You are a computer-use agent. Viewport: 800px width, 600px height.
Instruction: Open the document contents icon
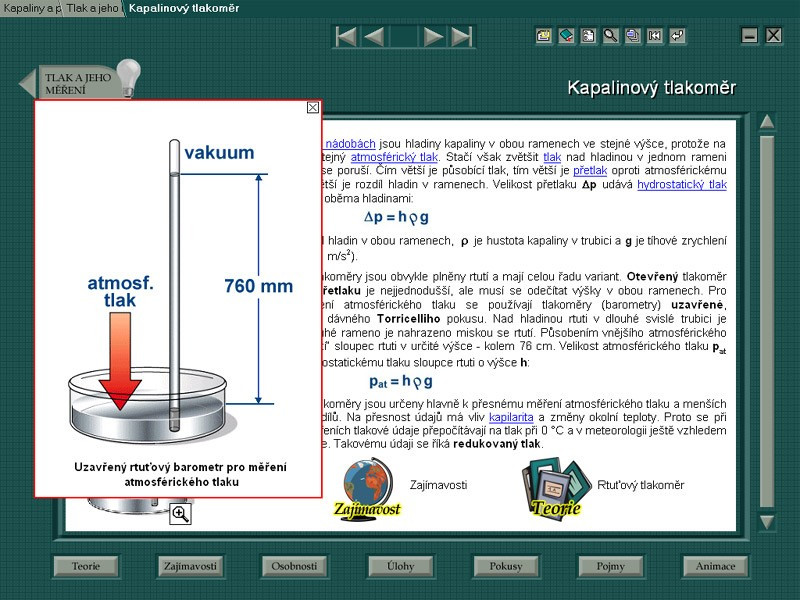(588, 36)
